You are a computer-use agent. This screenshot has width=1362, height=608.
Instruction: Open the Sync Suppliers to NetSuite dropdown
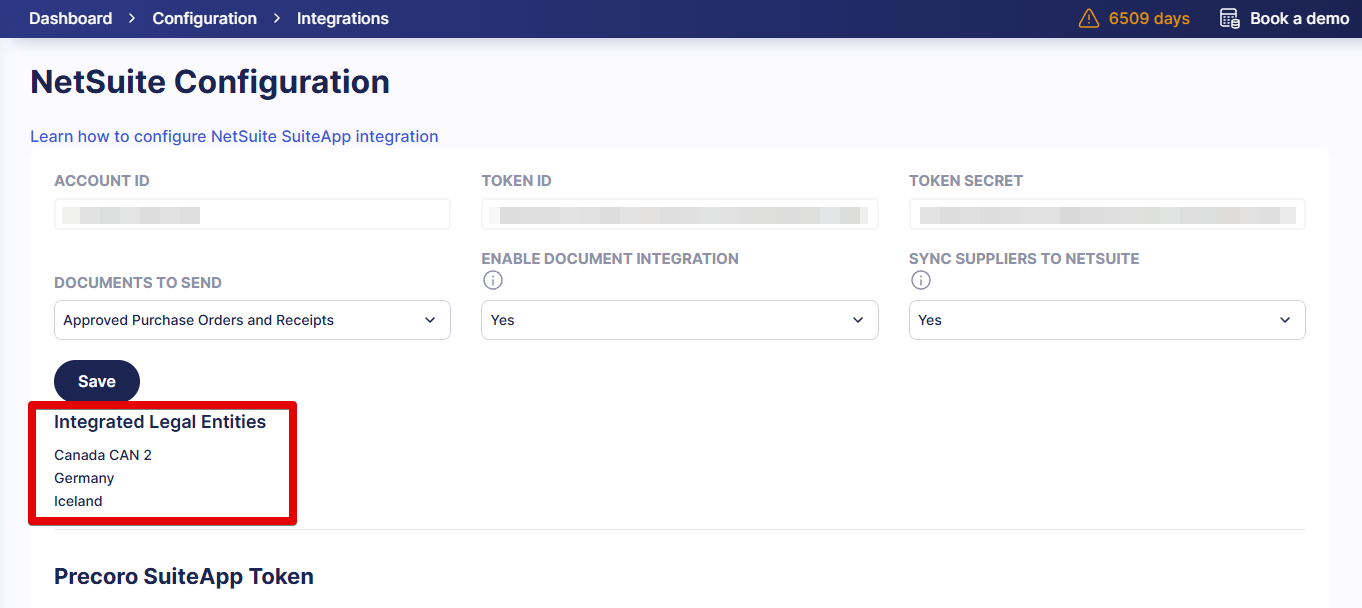pyautogui.click(x=1107, y=320)
